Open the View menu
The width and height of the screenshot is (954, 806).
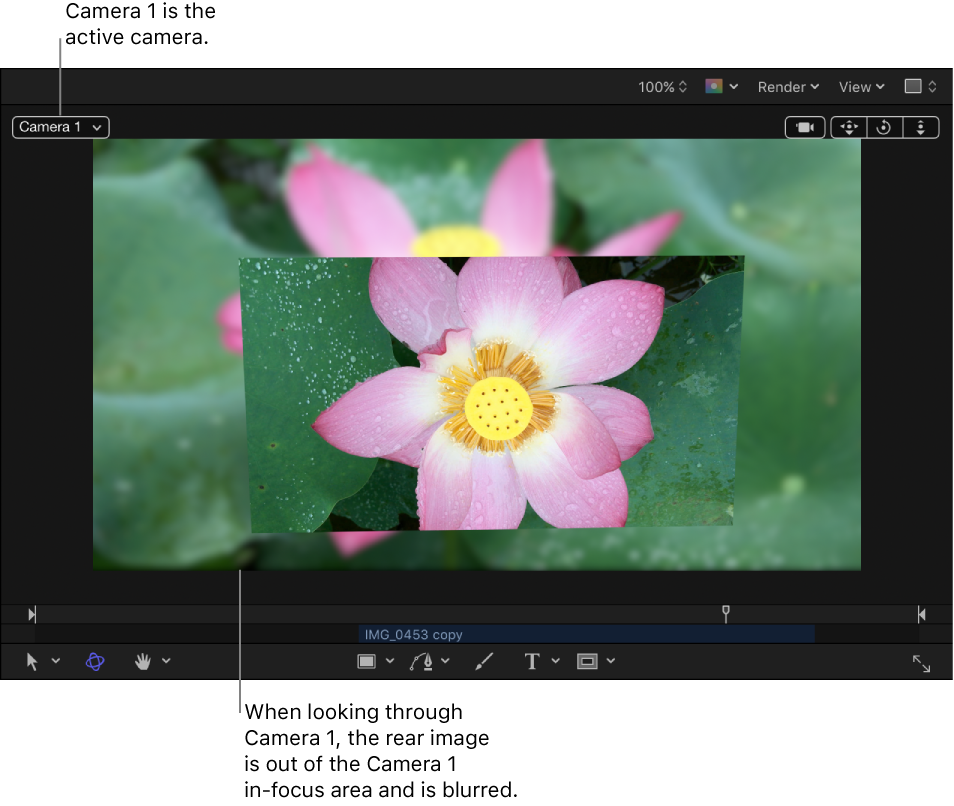(x=859, y=87)
